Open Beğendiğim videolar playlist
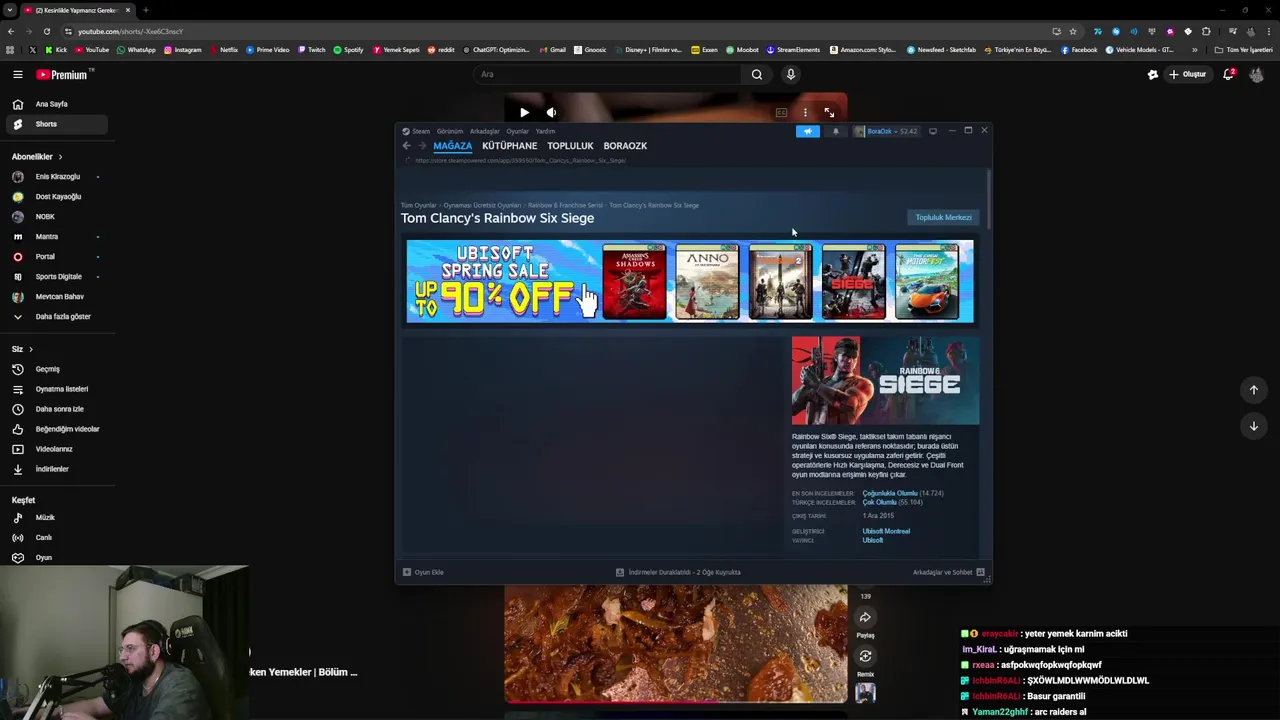Screen dimensions: 1280x720 tap(58, 429)
